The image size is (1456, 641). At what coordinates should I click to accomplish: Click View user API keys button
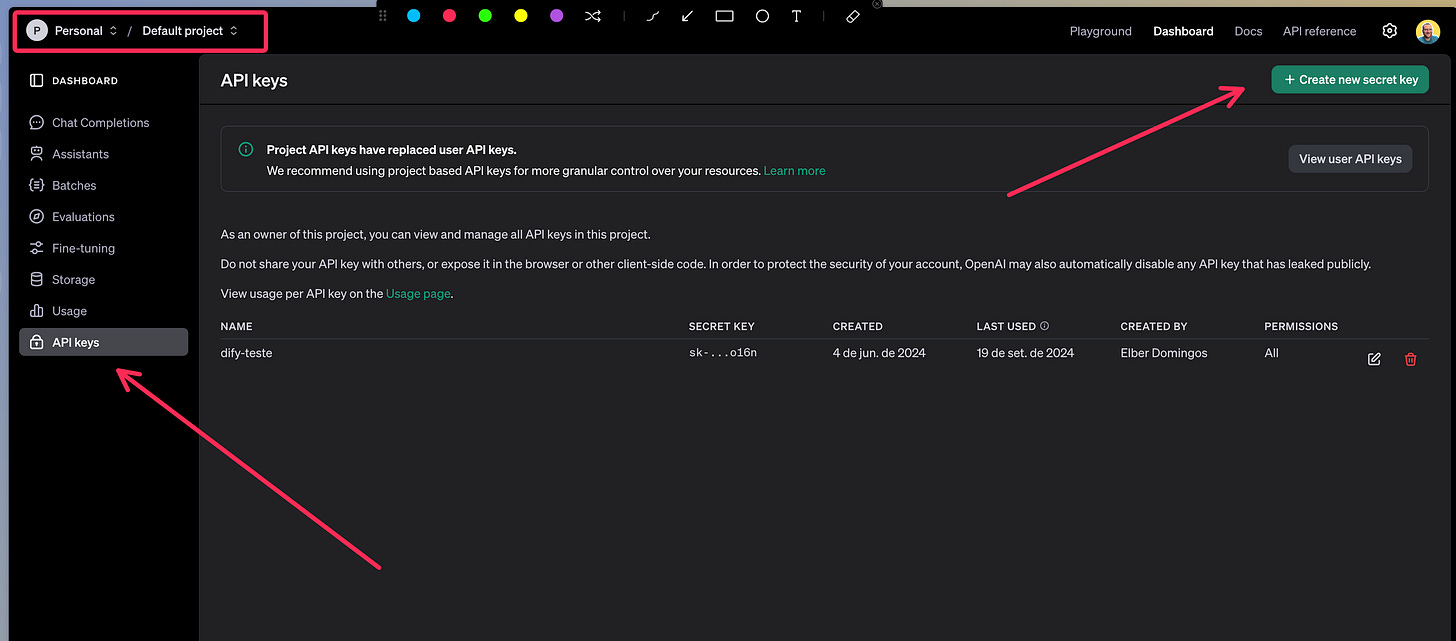point(1350,158)
